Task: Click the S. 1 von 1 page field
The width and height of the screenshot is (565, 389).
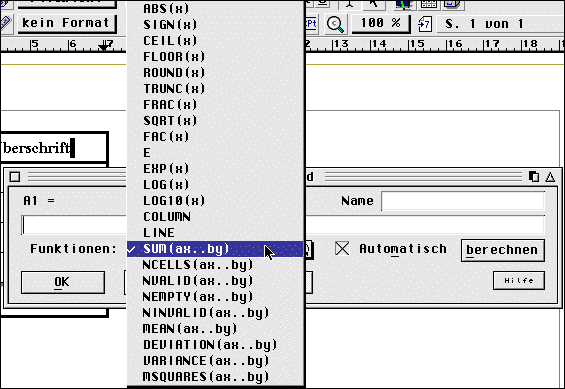Action: tap(499, 24)
